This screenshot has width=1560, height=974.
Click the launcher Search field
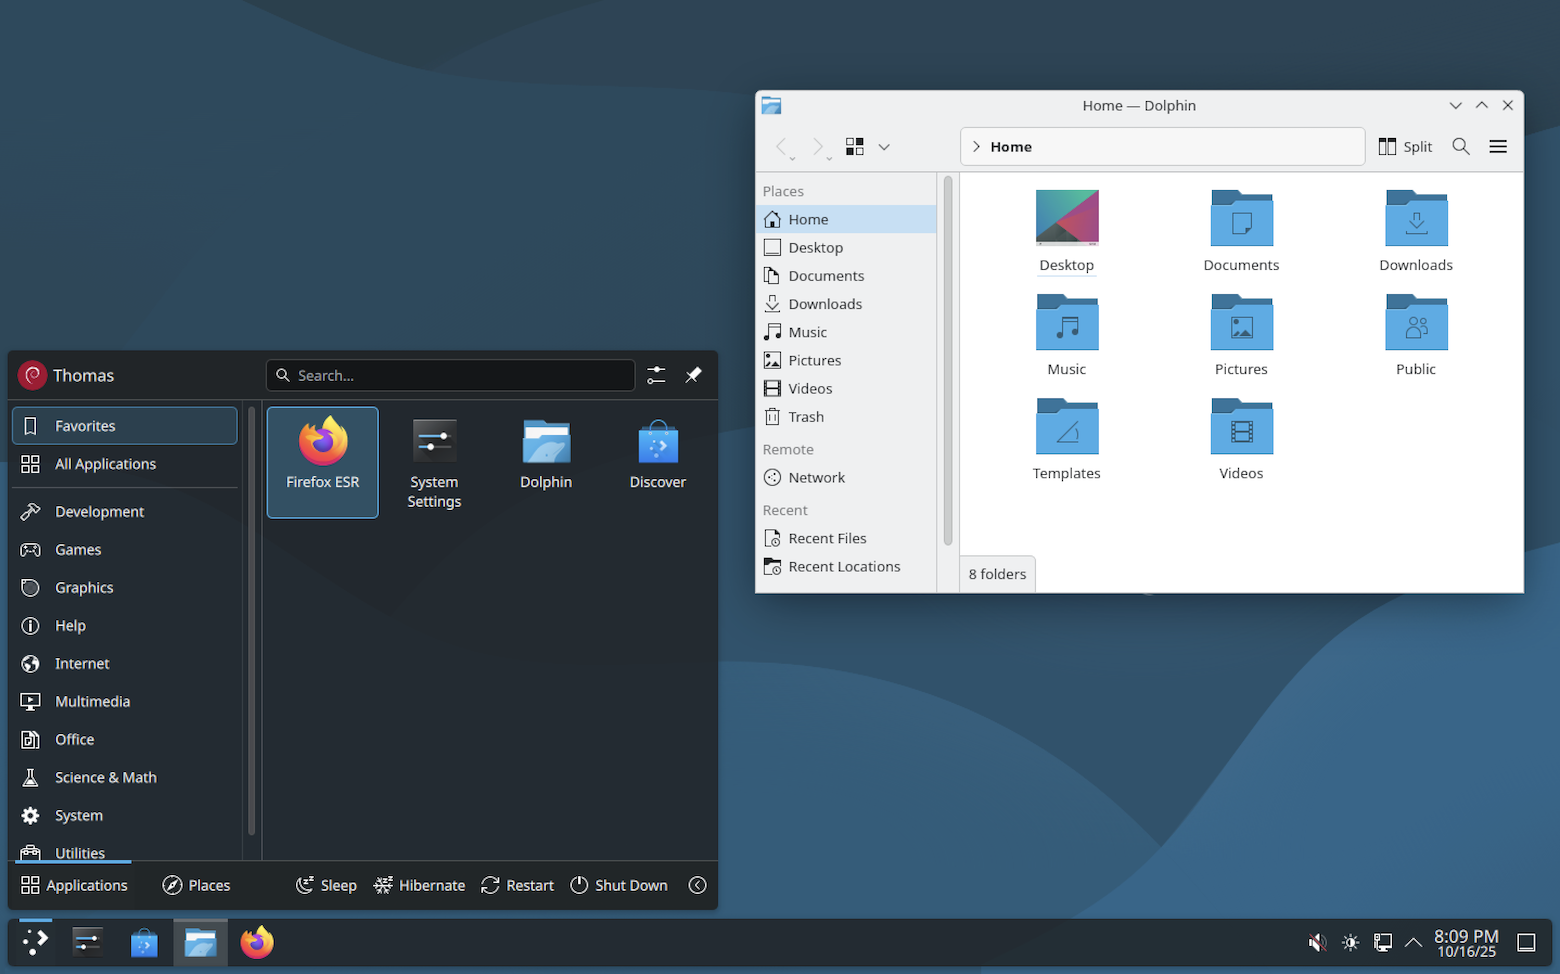coord(450,375)
